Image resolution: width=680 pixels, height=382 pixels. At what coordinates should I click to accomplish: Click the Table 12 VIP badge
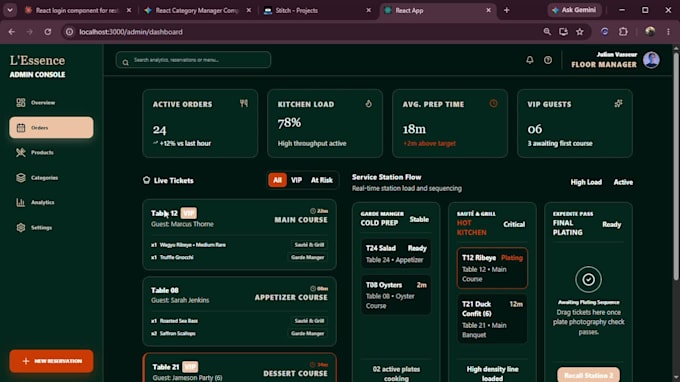pyautogui.click(x=189, y=213)
